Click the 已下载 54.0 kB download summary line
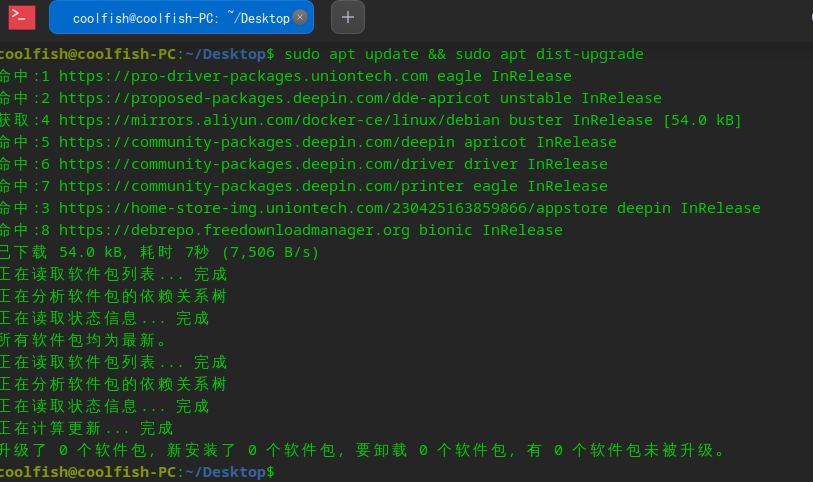 click(159, 252)
